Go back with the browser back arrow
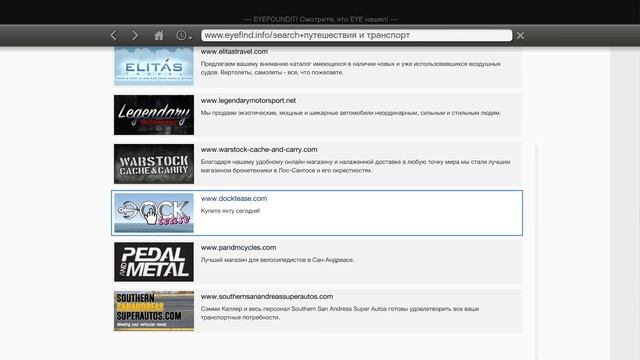 point(113,36)
